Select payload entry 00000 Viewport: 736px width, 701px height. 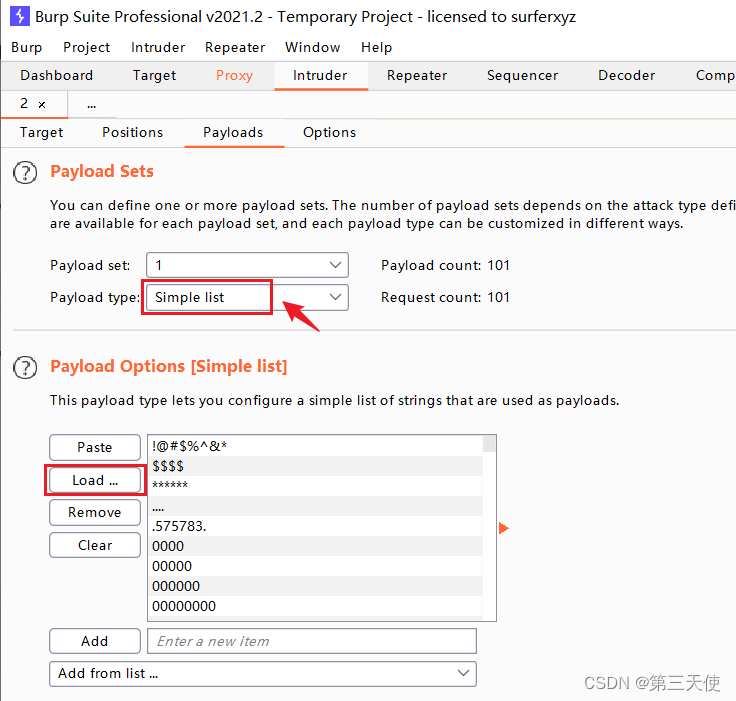click(315, 566)
